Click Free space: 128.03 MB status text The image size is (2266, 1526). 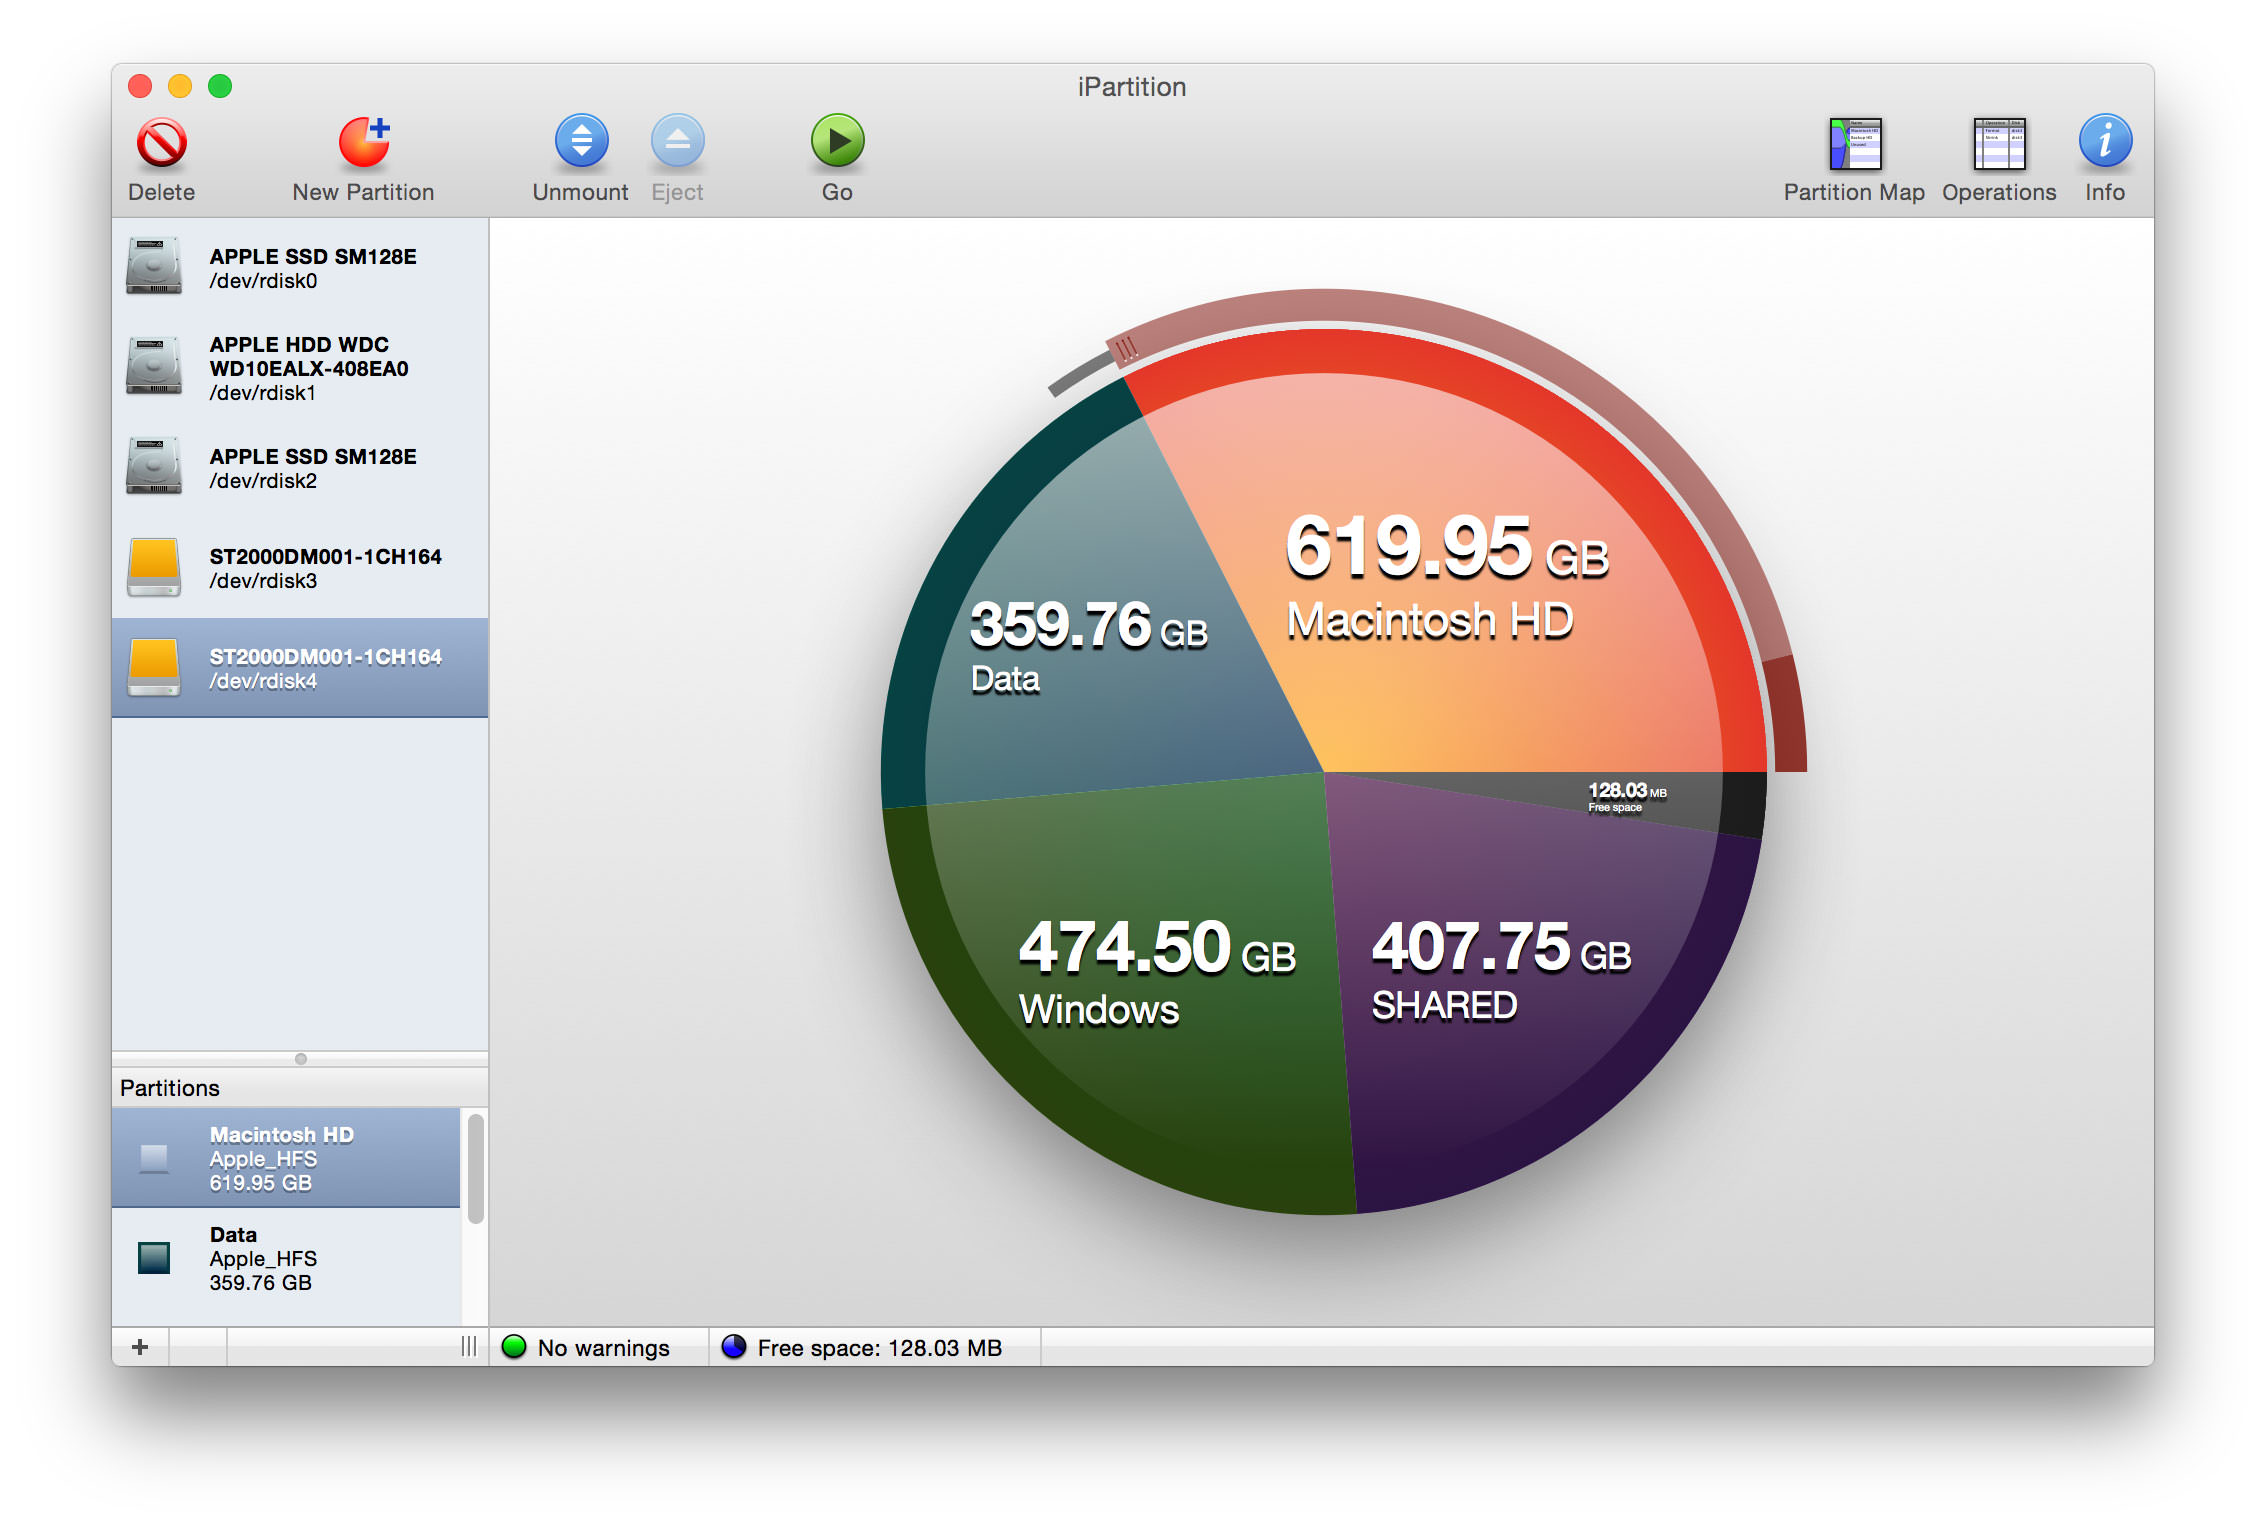point(880,1348)
